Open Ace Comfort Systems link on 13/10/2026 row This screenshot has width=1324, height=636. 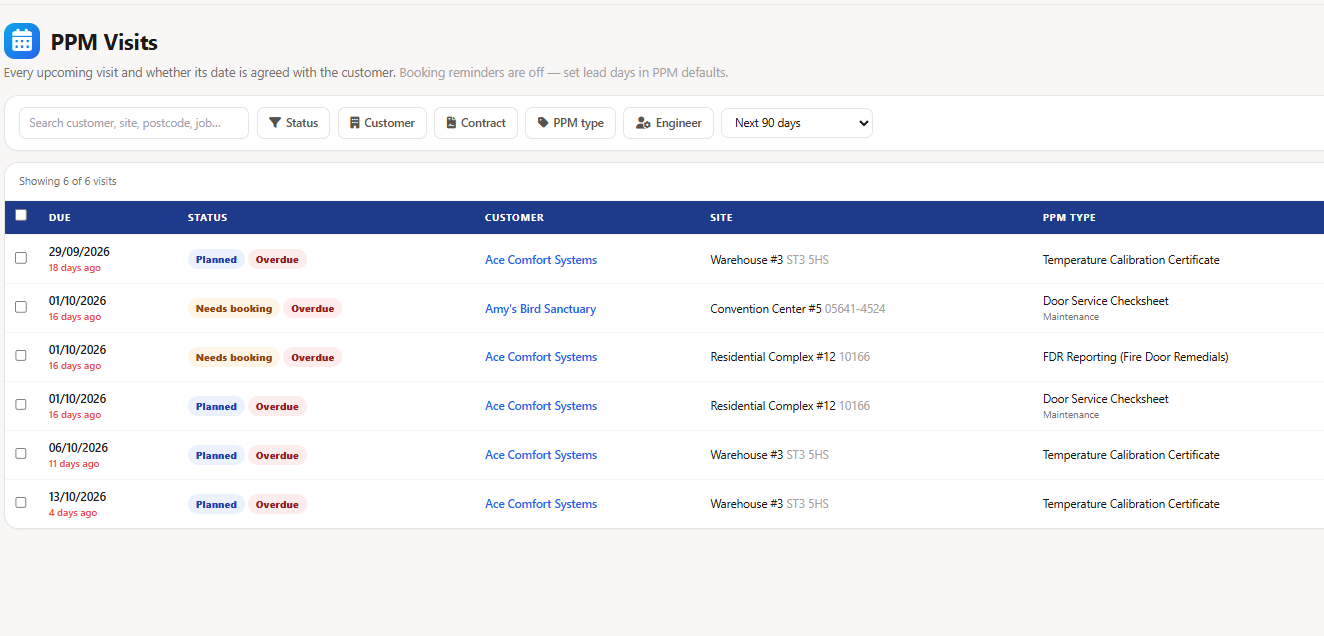[x=541, y=504]
